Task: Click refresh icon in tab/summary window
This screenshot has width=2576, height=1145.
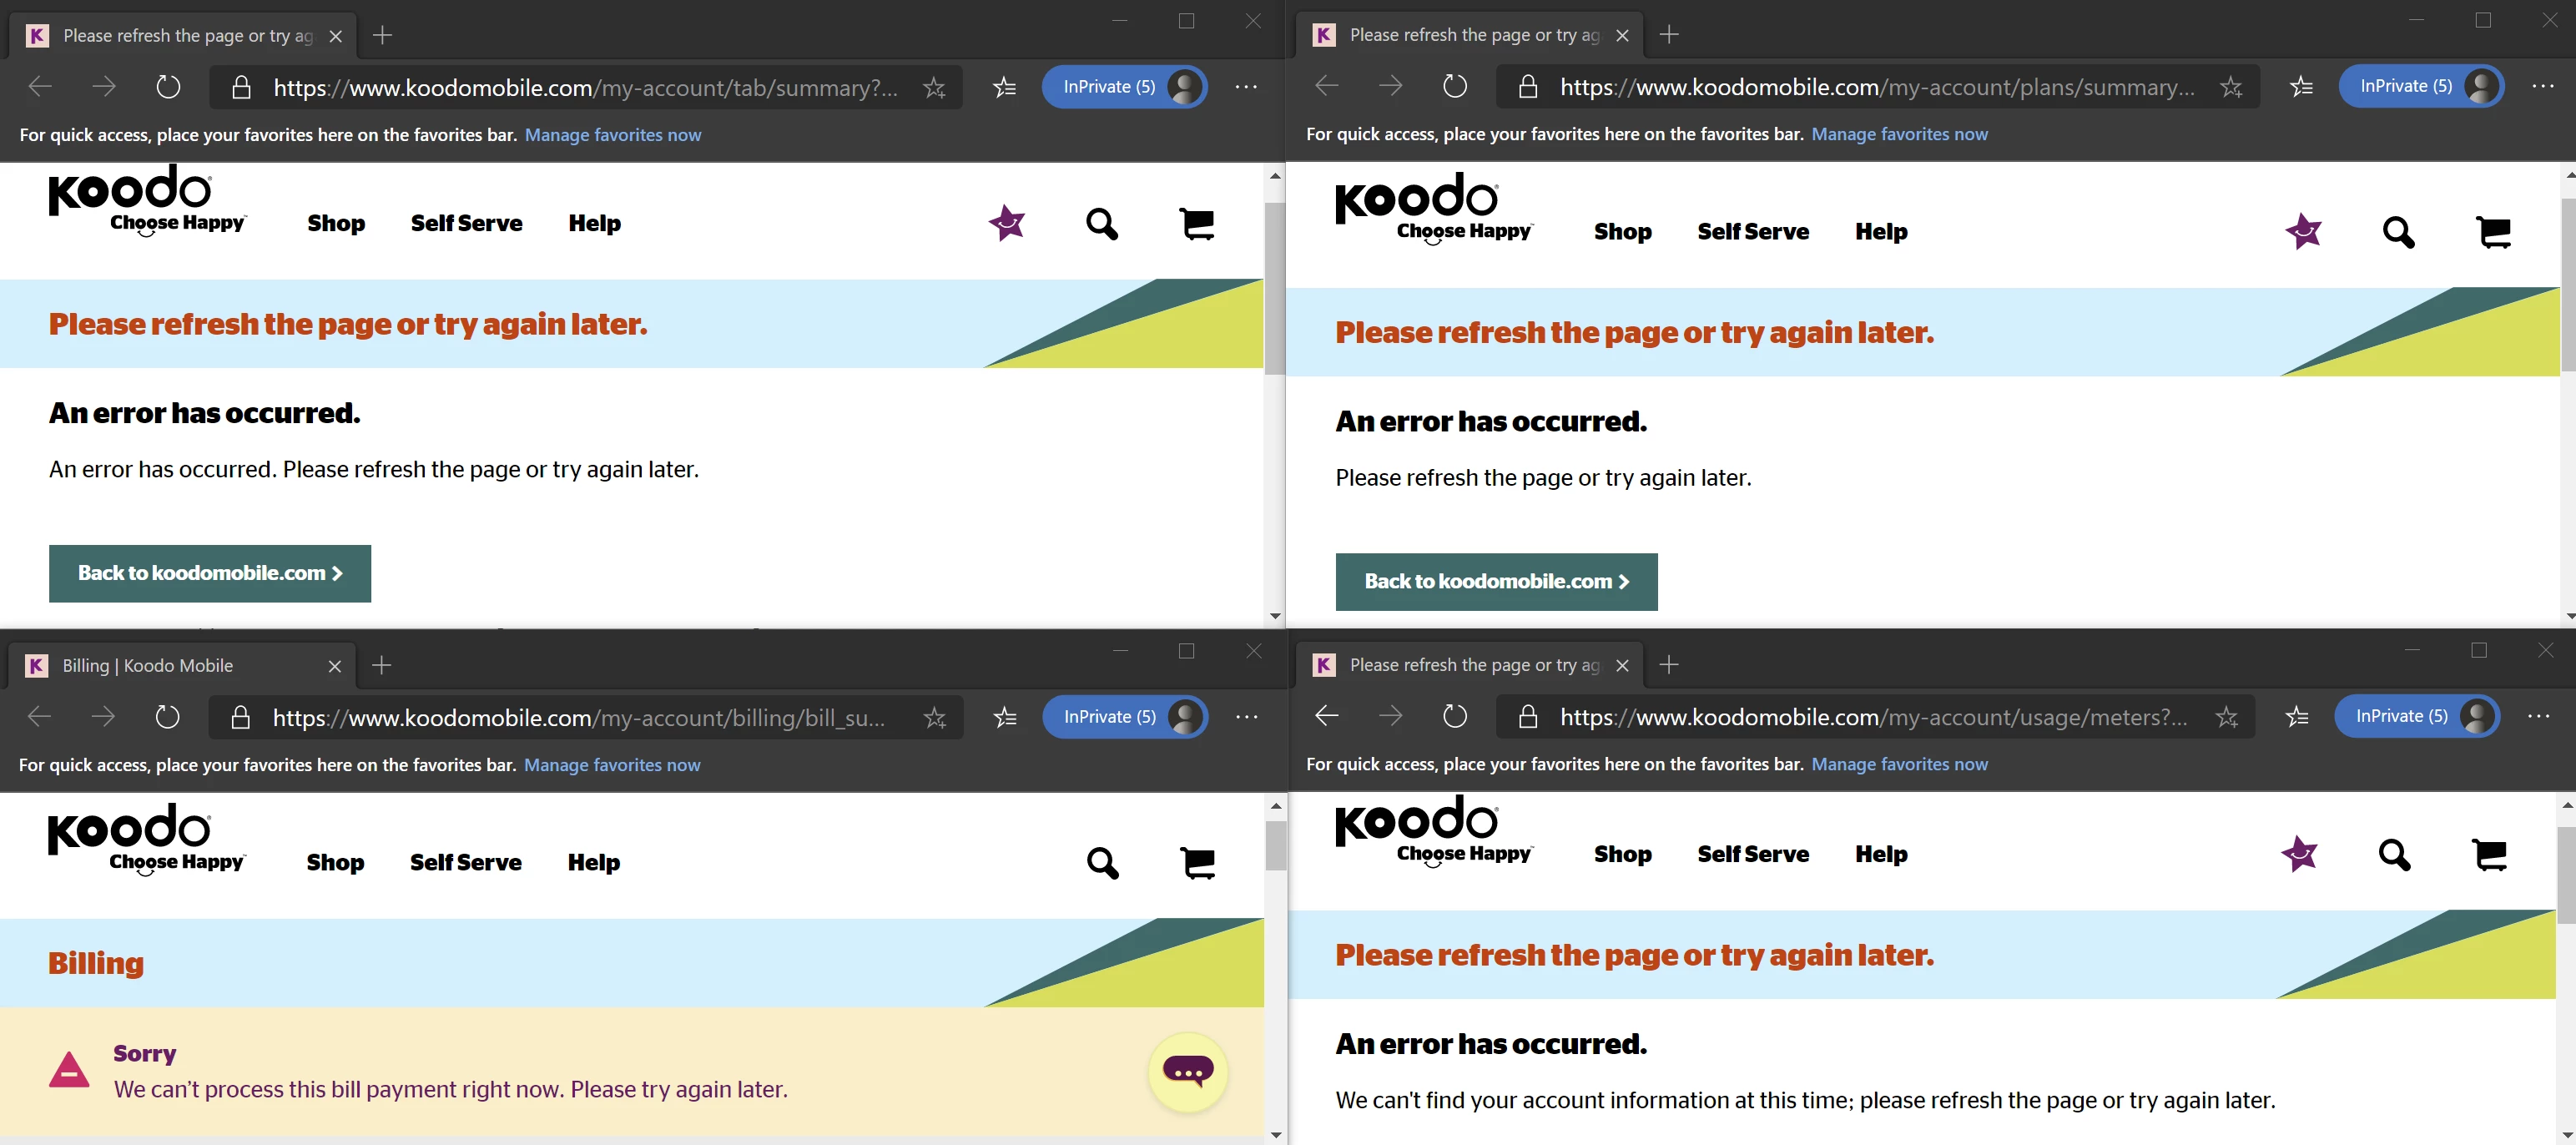Action: pyautogui.click(x=168, y=87)
